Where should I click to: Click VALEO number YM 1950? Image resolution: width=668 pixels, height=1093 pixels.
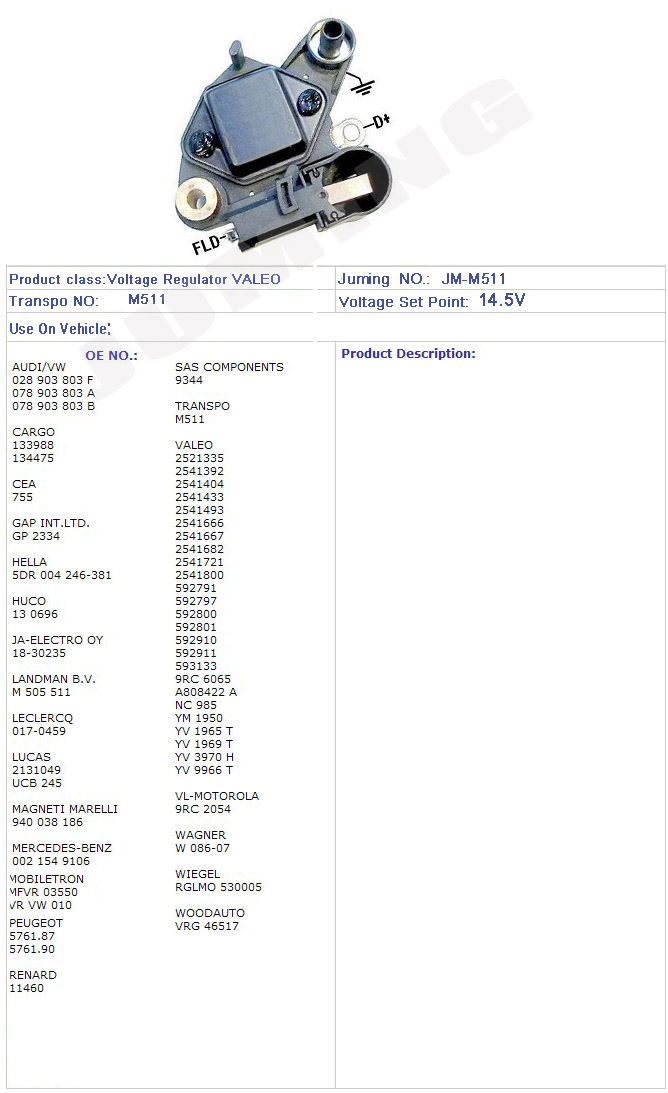(199, 718)
